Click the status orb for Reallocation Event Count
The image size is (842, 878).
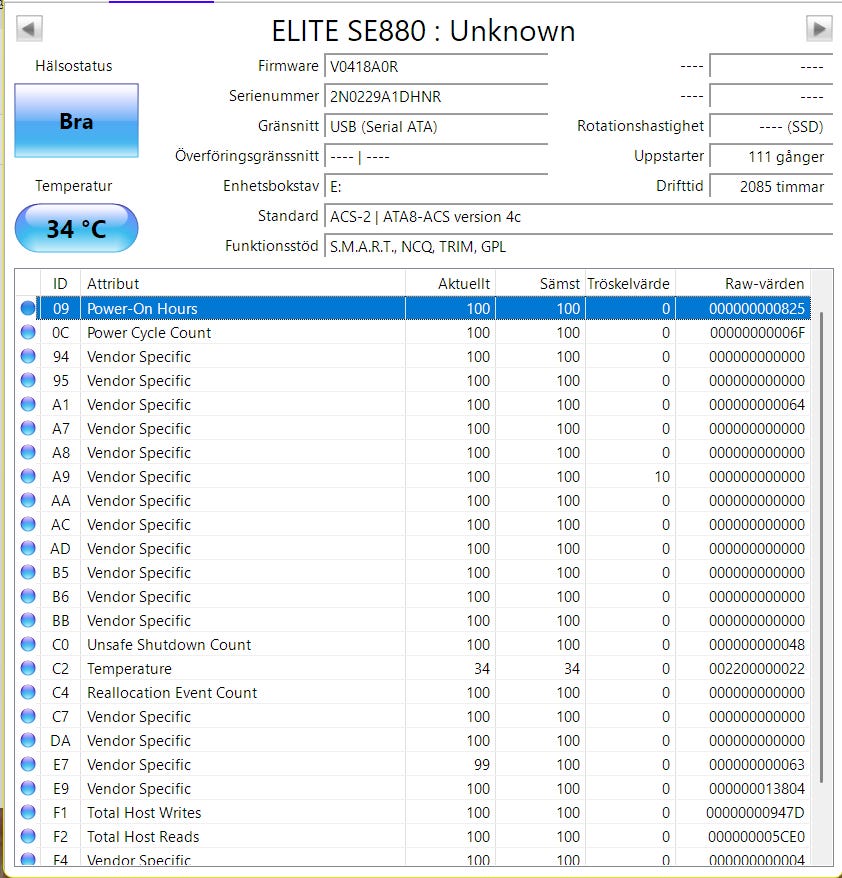28,692
